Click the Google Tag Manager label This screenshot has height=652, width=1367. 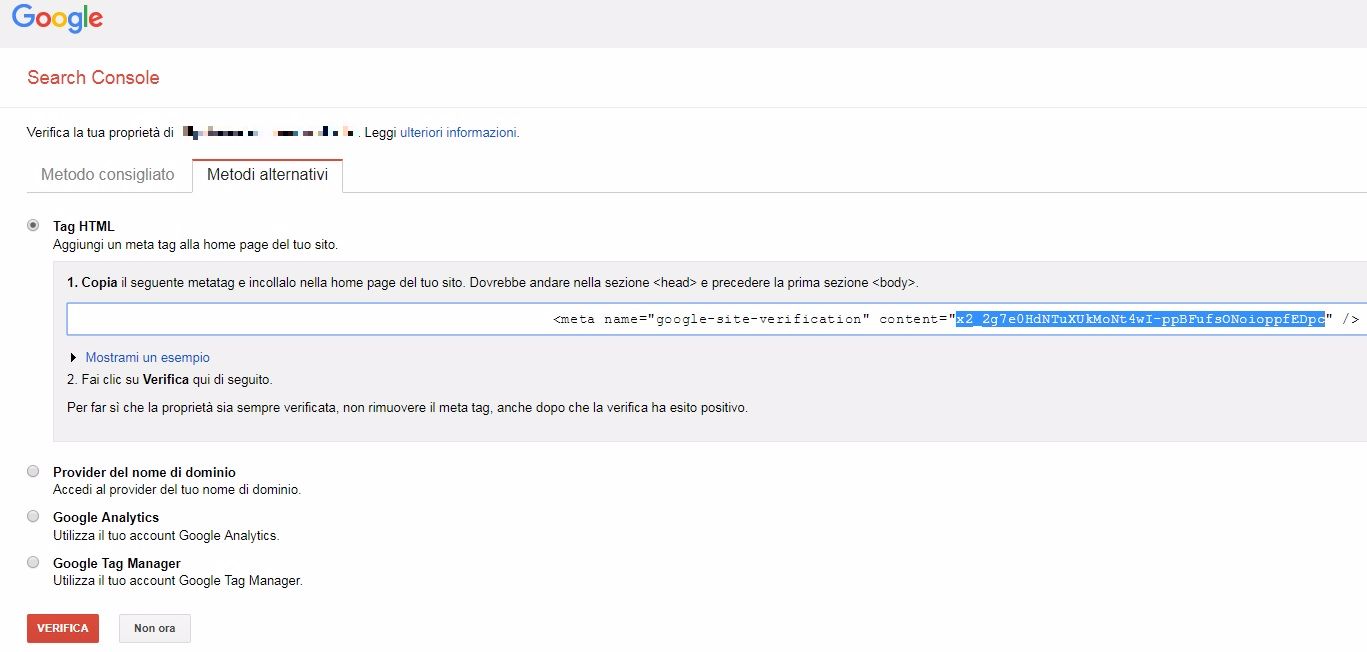click(117, 563)
